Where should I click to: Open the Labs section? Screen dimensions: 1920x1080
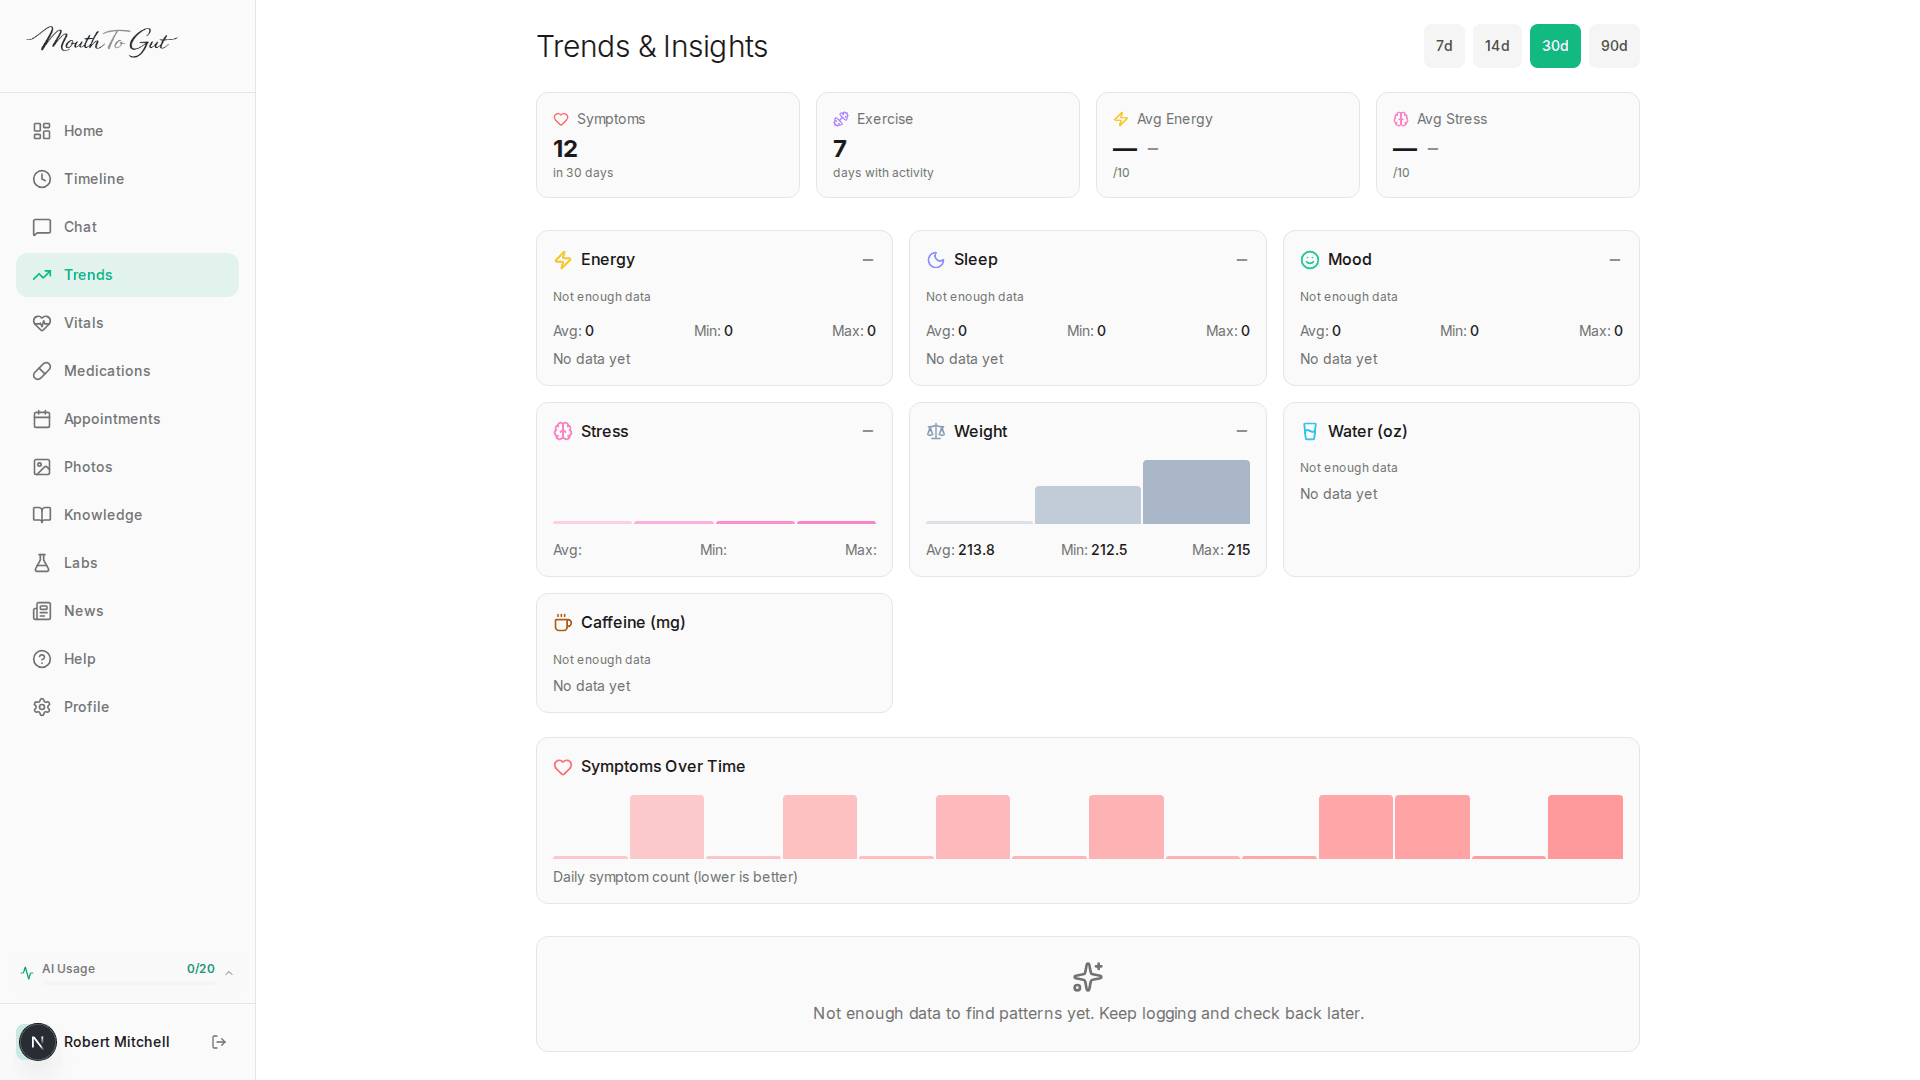point(79,562)
